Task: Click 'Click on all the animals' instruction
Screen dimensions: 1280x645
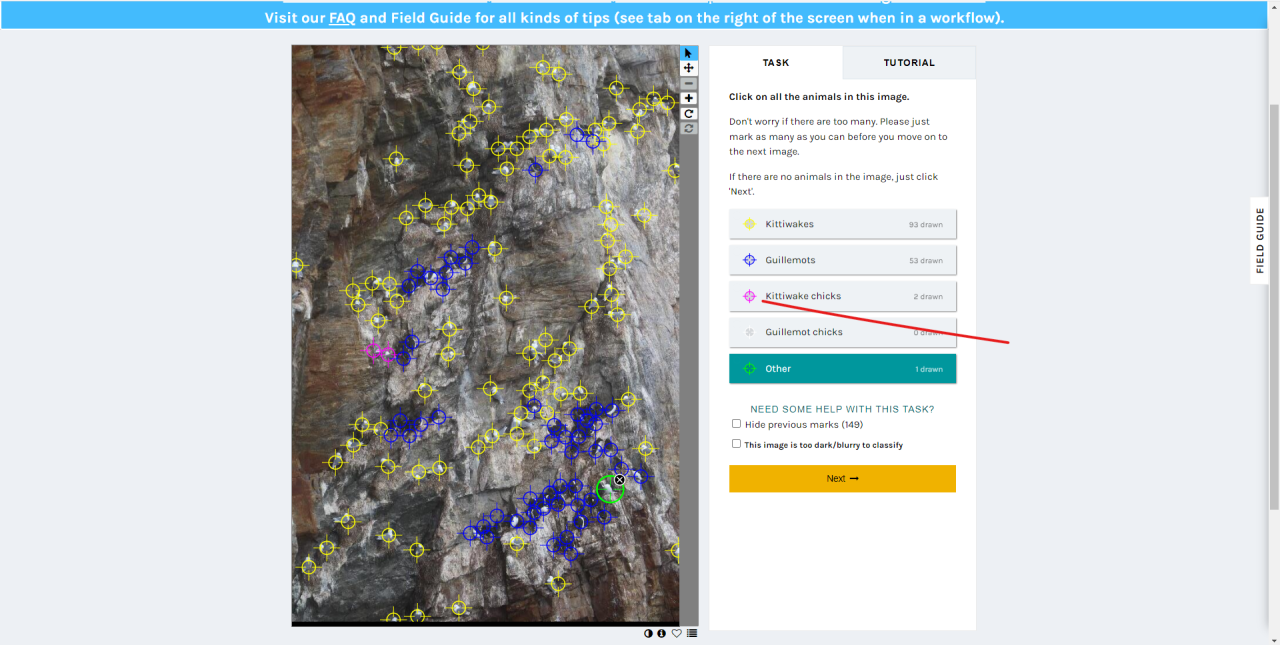Action: coord(819,97)
